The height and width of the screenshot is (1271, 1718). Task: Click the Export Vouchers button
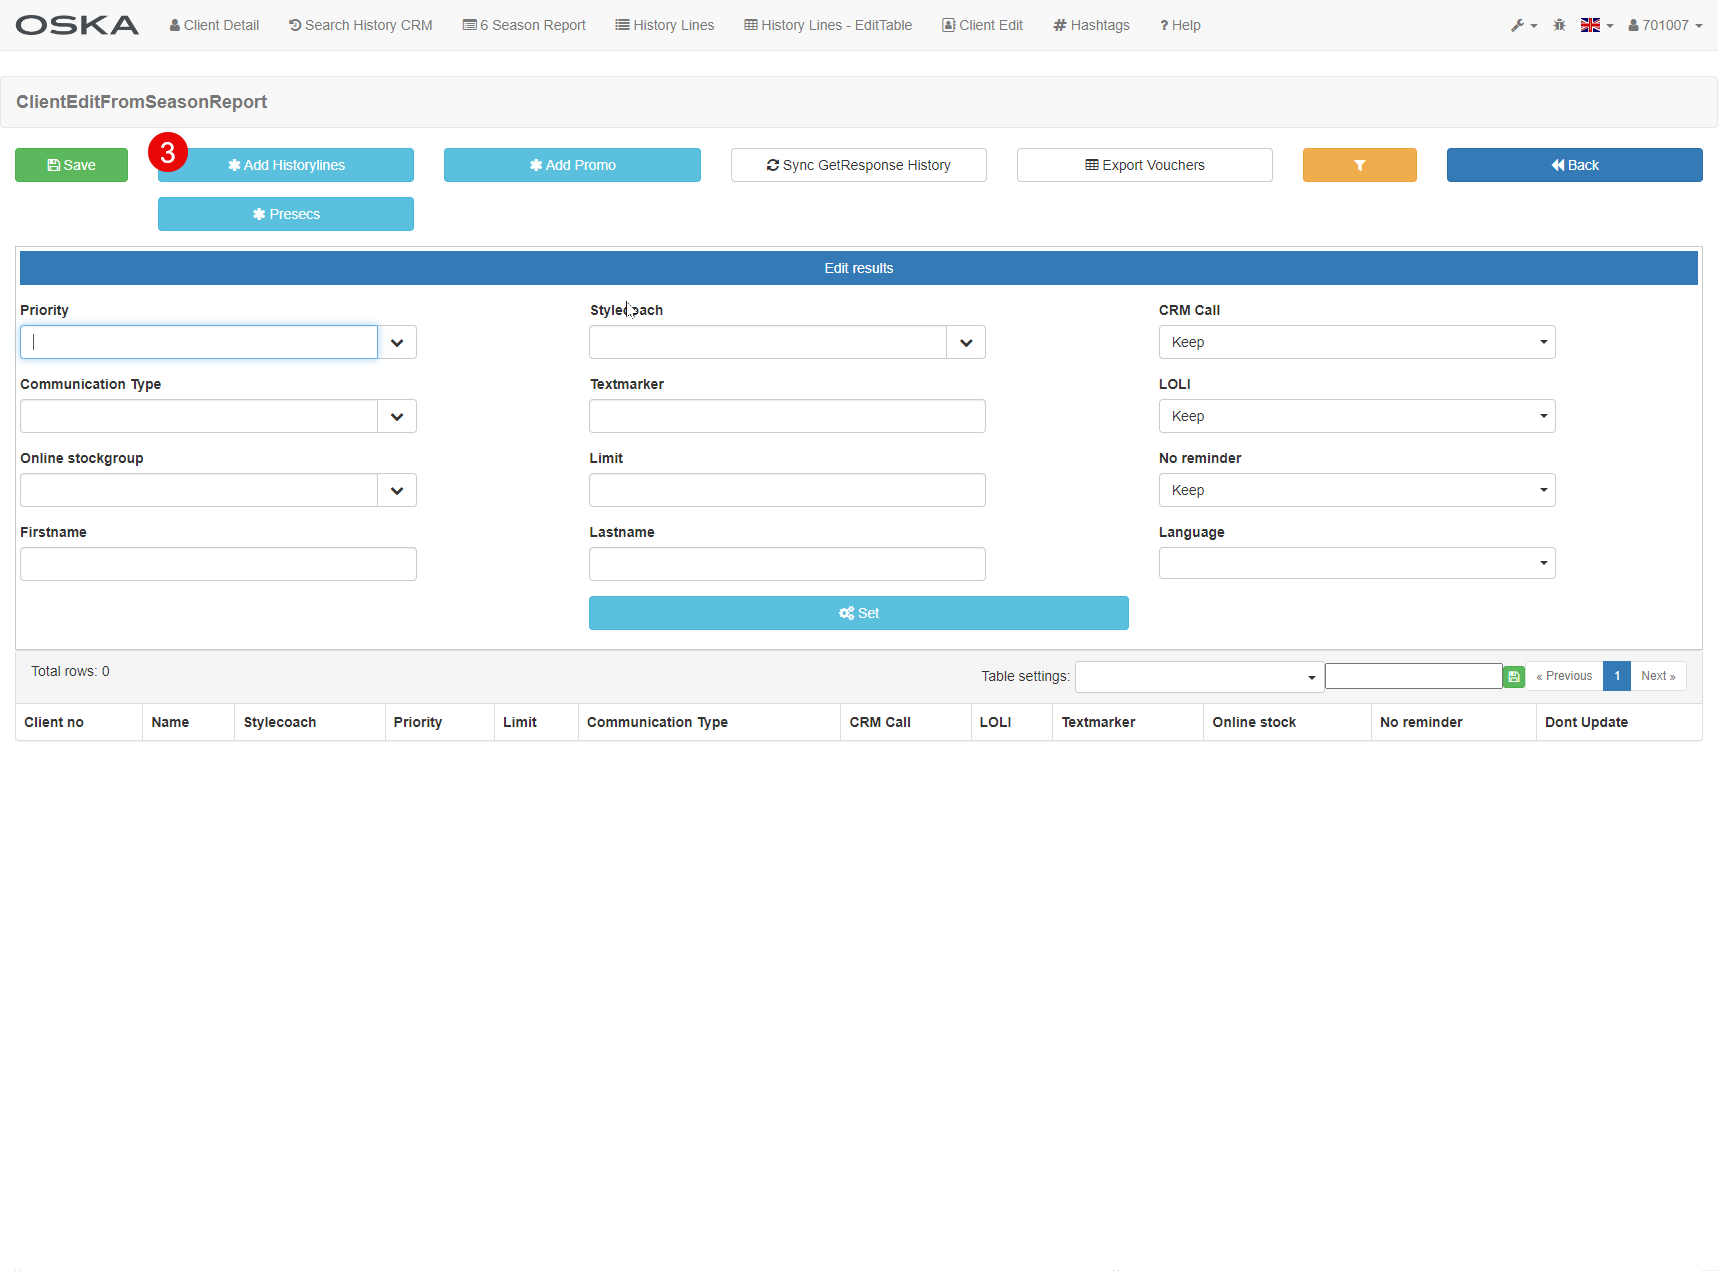[x=1145, y=165]
